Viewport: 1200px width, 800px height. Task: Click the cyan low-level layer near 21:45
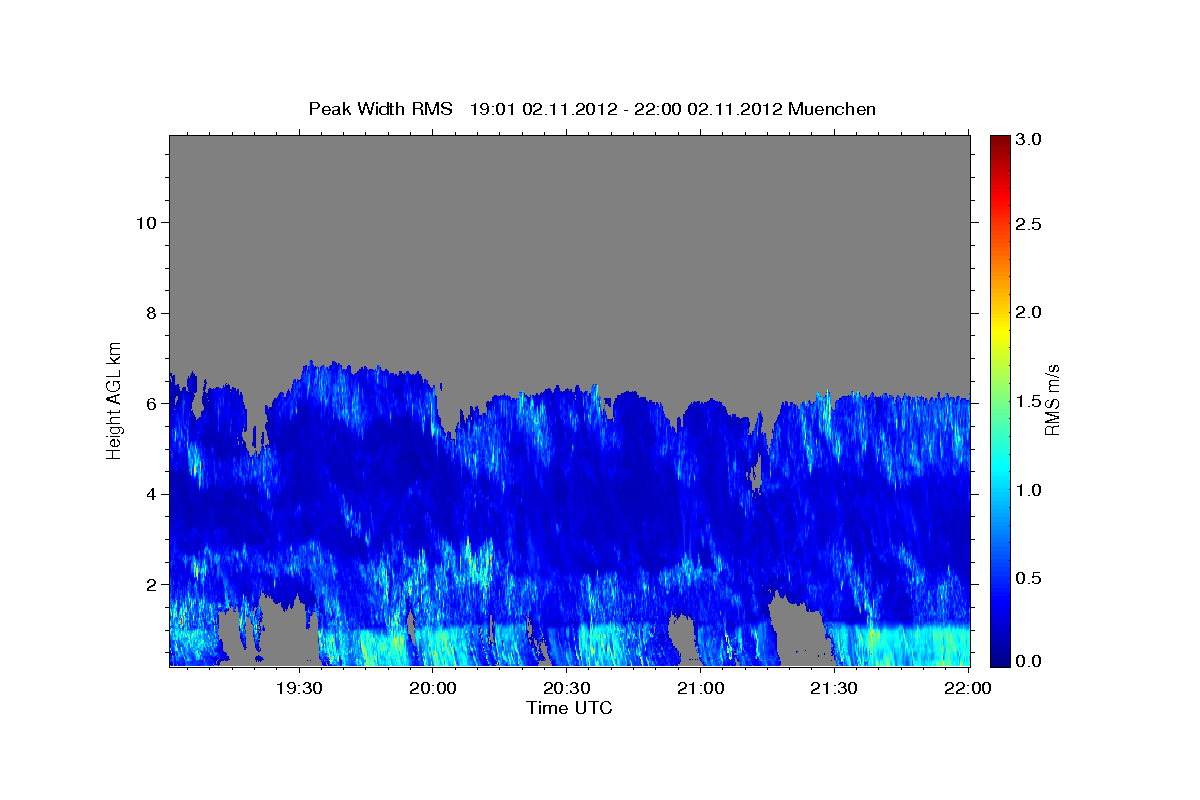[900, 645]
